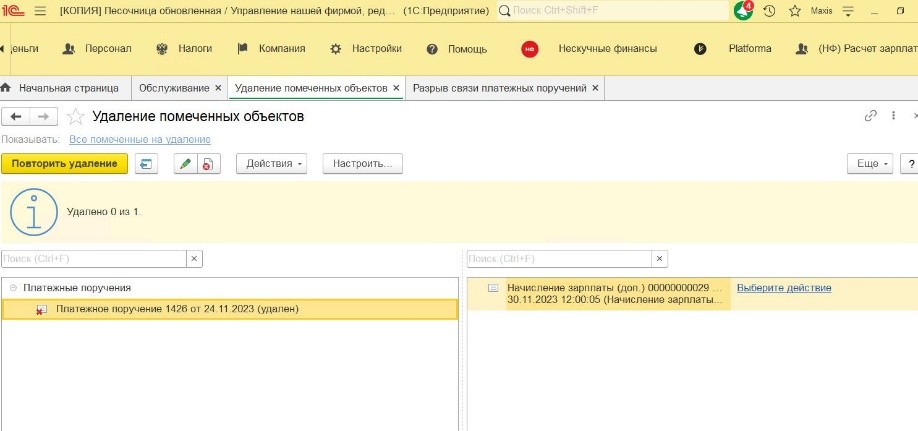Screen dimensions: 918x431
Task: Expand the Еще dropdown menu
Action: pyautogui.click(x=868, y=164)
